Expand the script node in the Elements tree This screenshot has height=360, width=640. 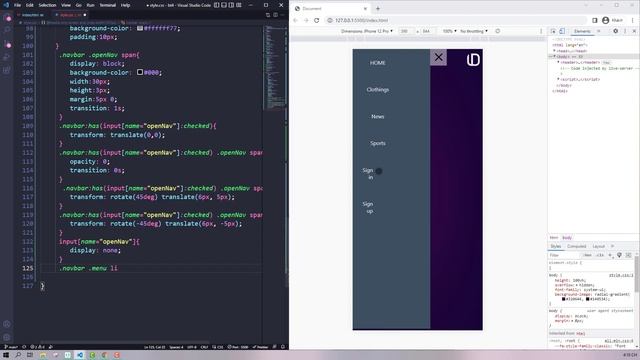coord(558,79)
